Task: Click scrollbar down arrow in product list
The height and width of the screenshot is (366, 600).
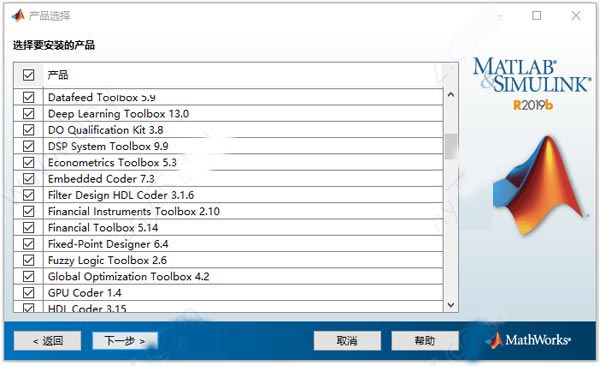Action: 451,305
